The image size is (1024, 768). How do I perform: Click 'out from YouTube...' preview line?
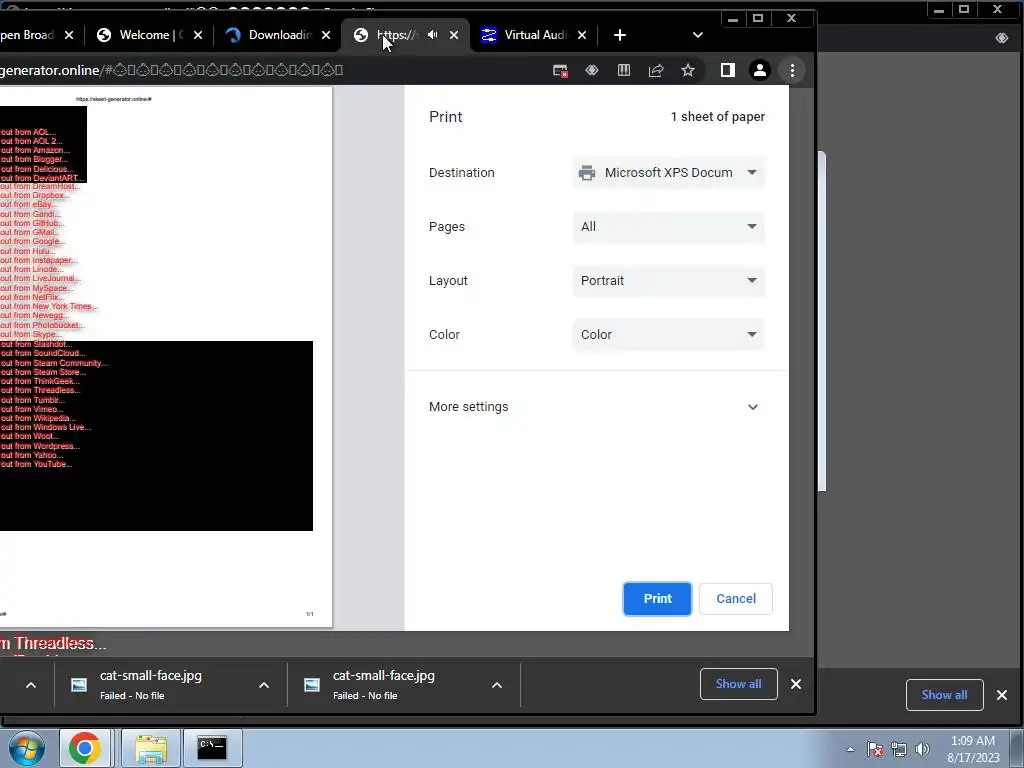(x=36, y=464)
